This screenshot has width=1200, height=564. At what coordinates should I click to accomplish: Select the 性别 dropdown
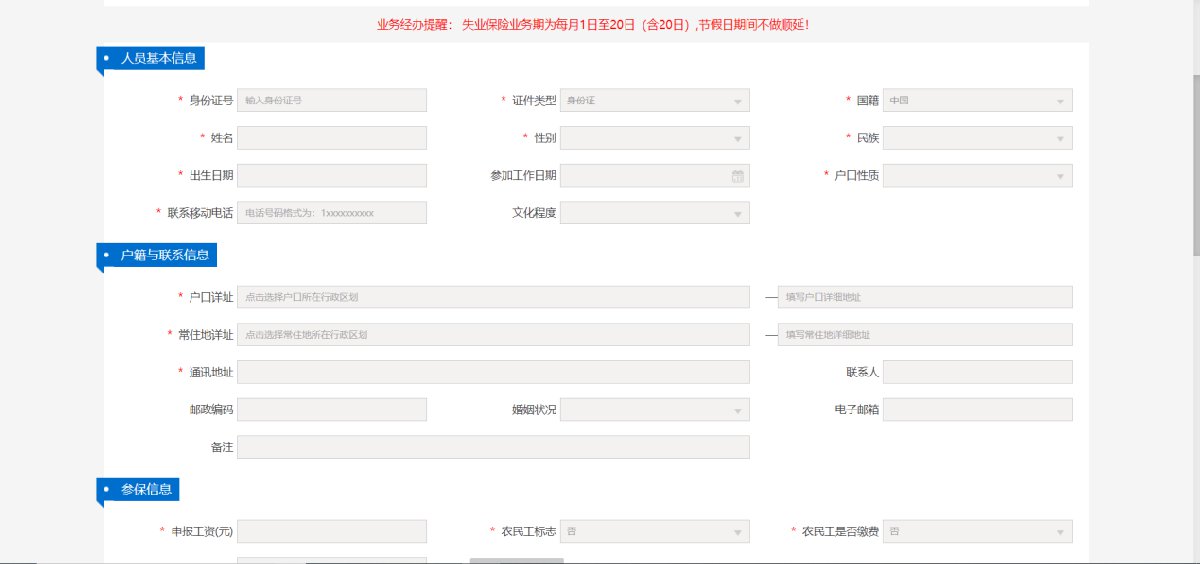(654, 138)
